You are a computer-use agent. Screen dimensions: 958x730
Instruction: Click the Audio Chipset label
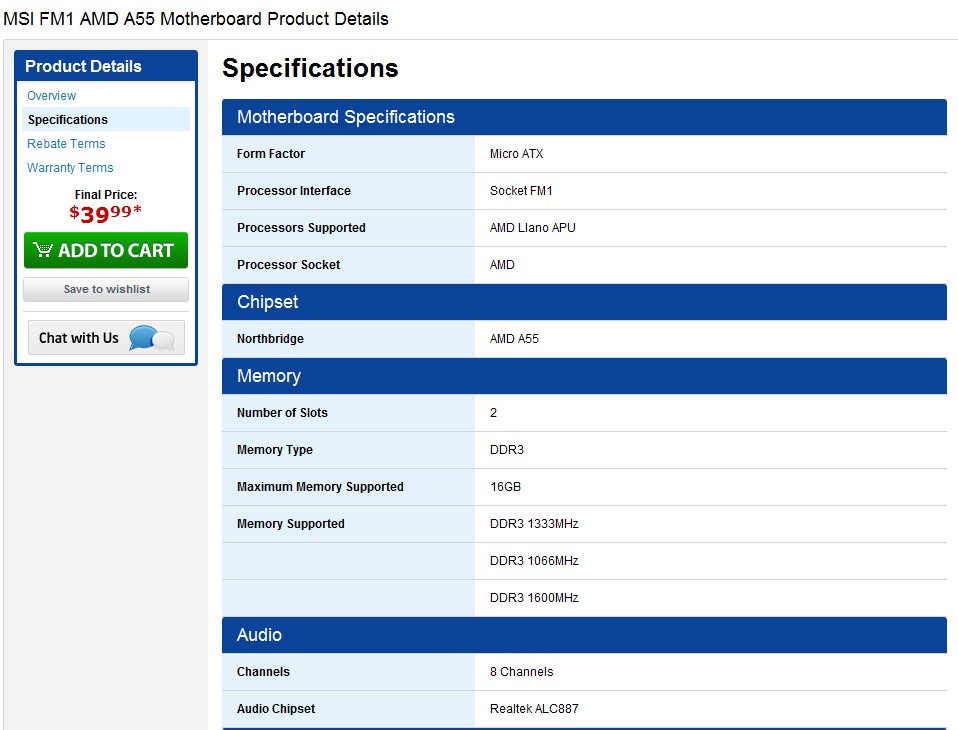[276, 709]
